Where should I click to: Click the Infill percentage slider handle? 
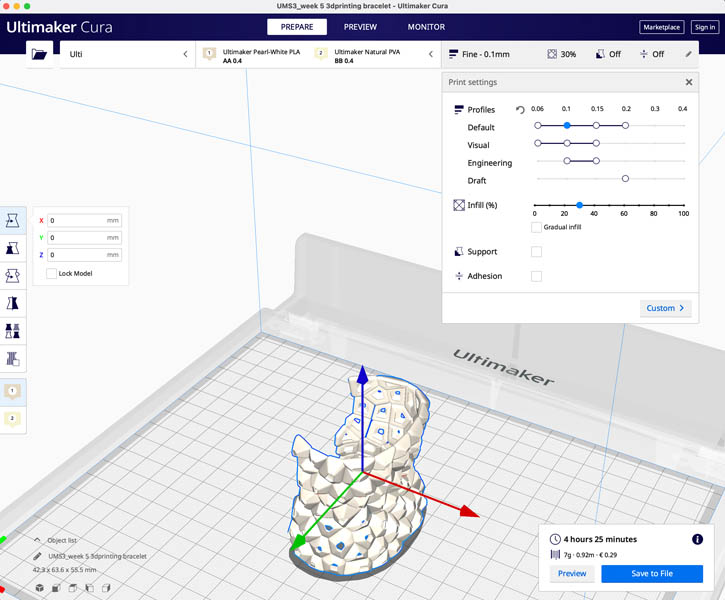coord(579,205)
